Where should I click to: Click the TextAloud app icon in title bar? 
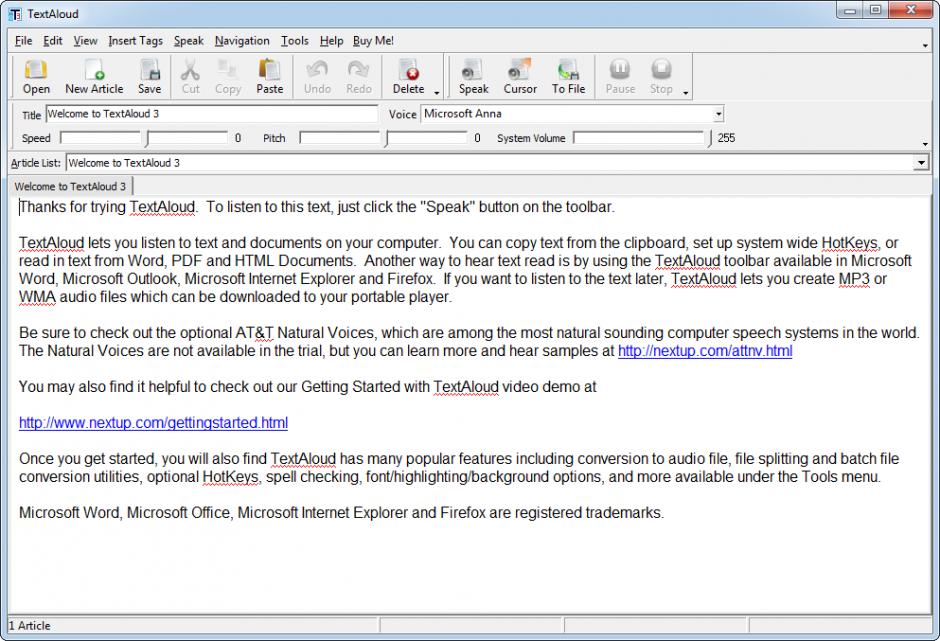pos(15,14)
